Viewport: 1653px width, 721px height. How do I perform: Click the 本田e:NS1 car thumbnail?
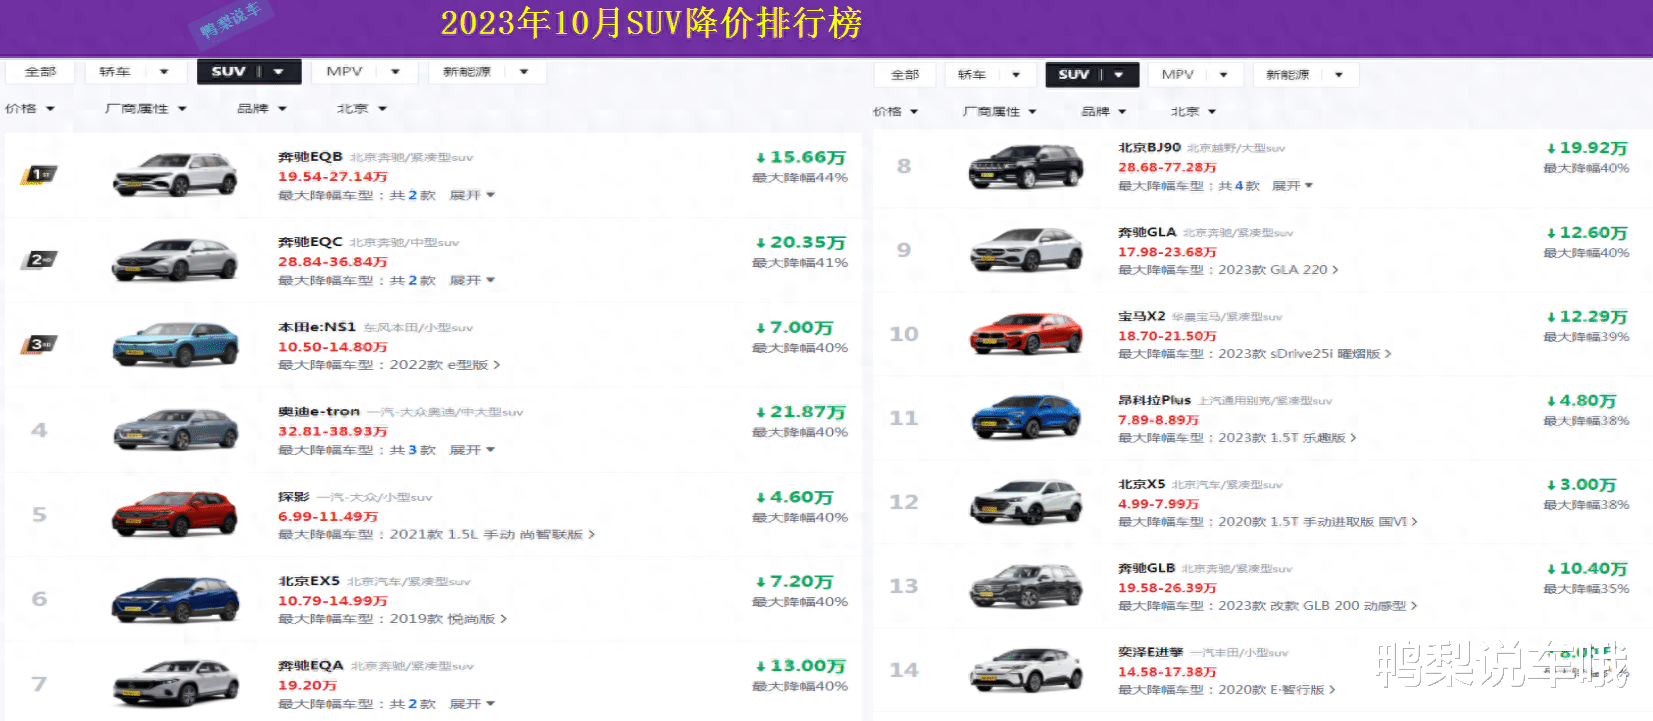(x=175, y=345)
